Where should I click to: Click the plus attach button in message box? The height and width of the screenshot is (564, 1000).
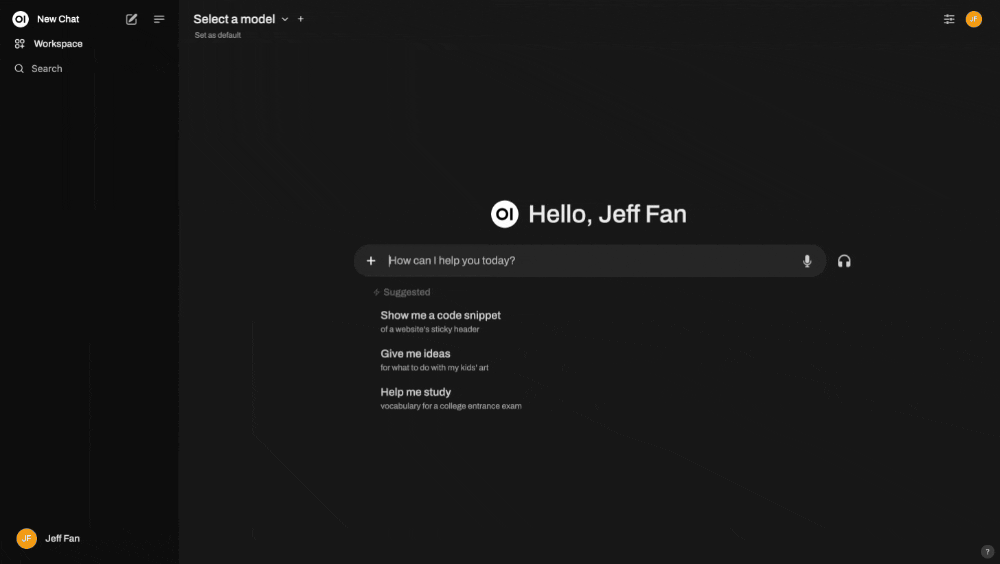[371, 260]
